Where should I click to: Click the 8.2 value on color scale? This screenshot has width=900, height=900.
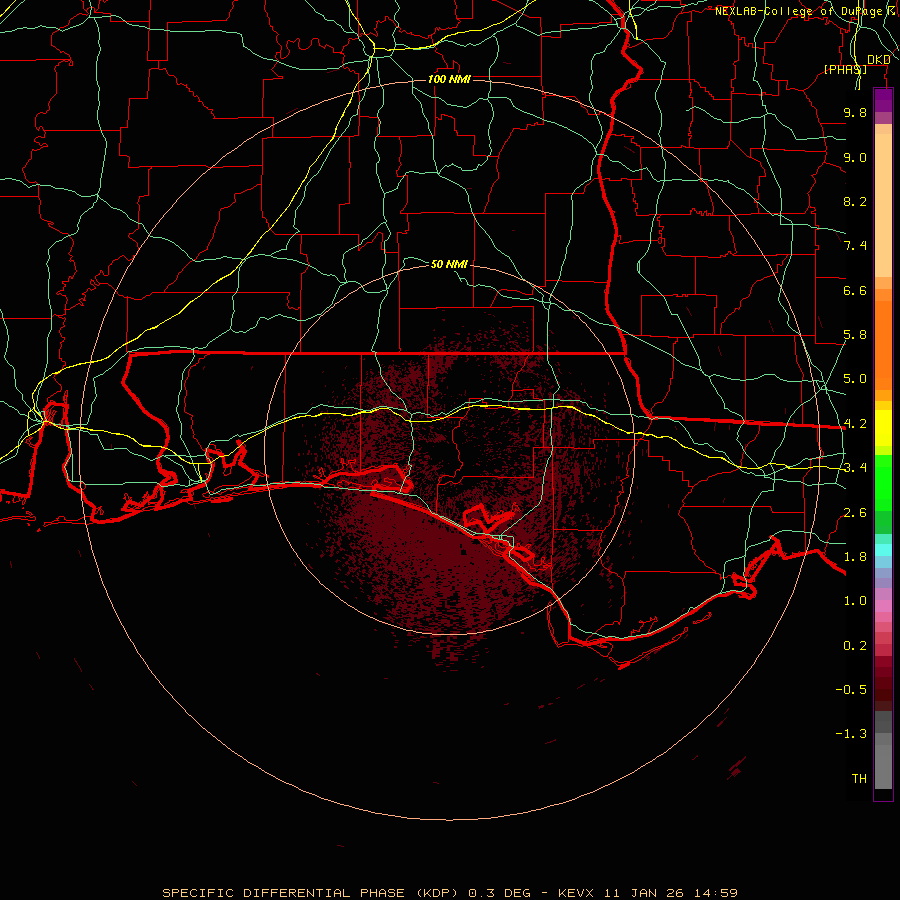click(855, 201)
